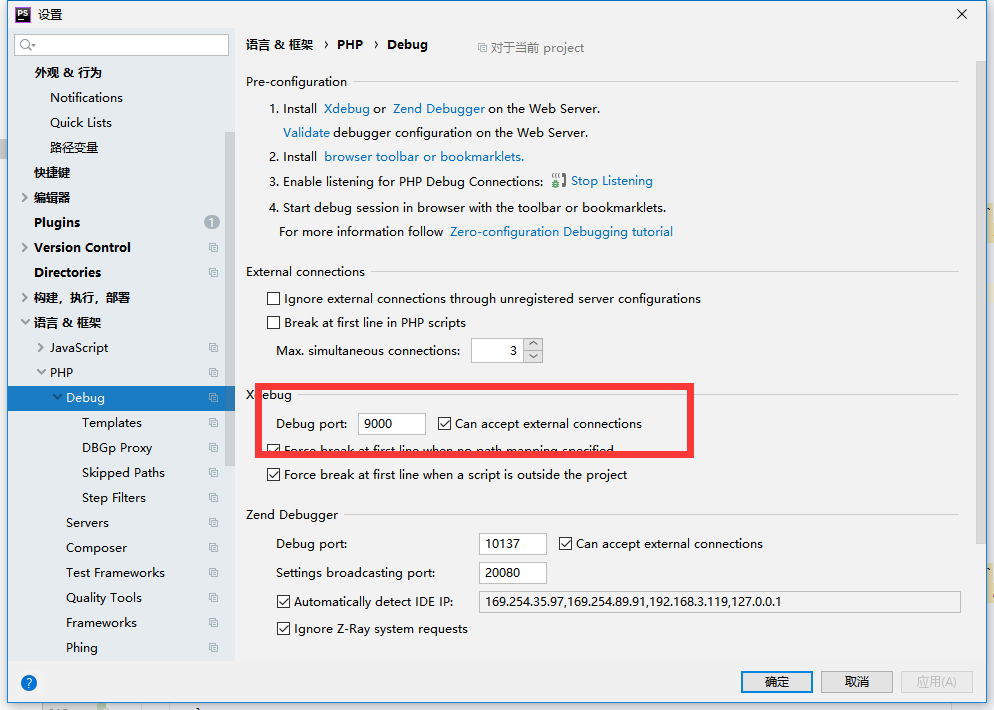Click the PhpStorm logo in title bar
The image size is (994, 710).
23,14
